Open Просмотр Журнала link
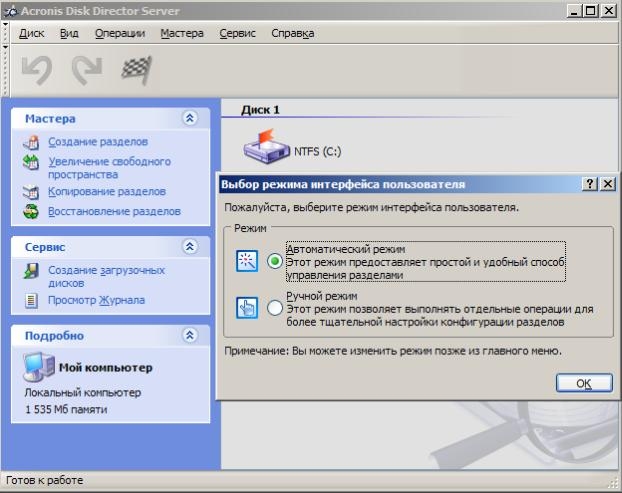 96,300
